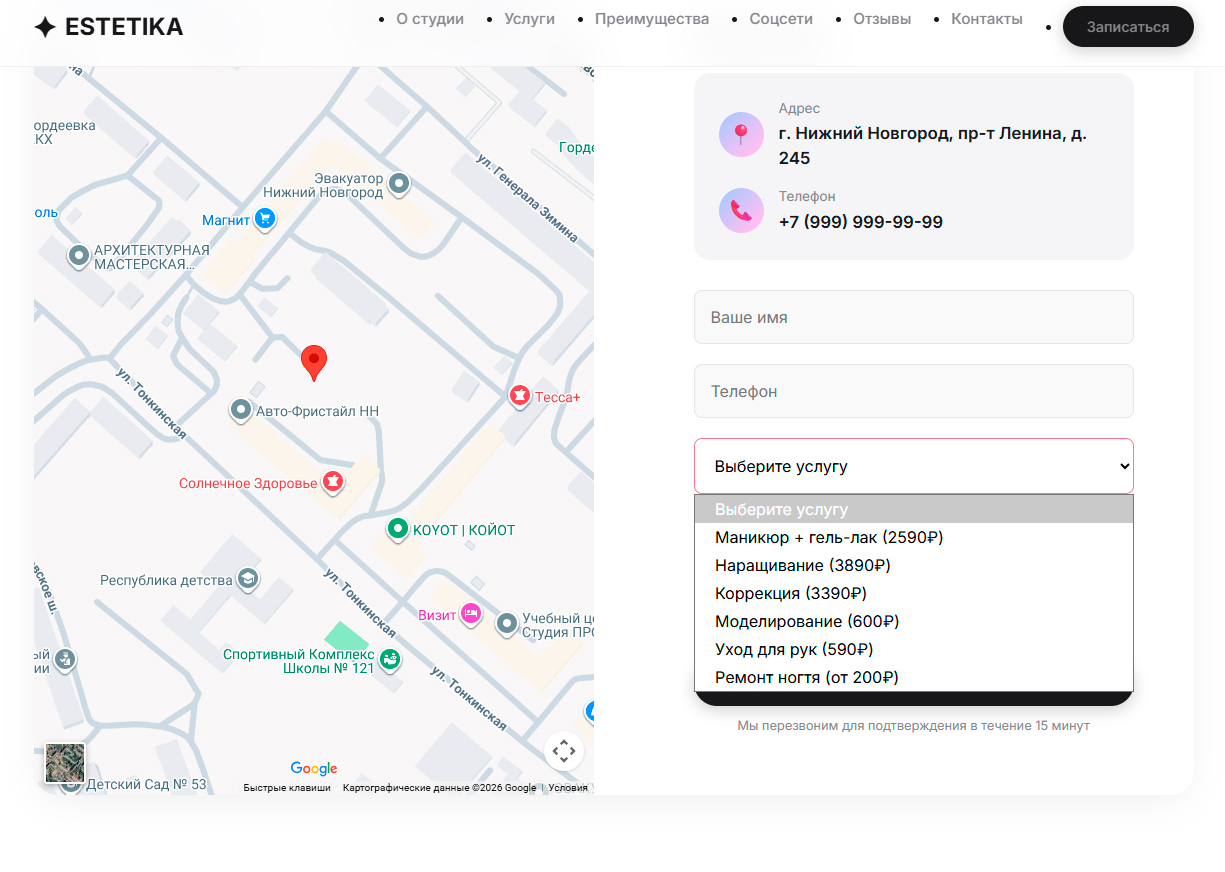
Task: Click the Учебный центр Студия marker icon
Action: point(507,623)
